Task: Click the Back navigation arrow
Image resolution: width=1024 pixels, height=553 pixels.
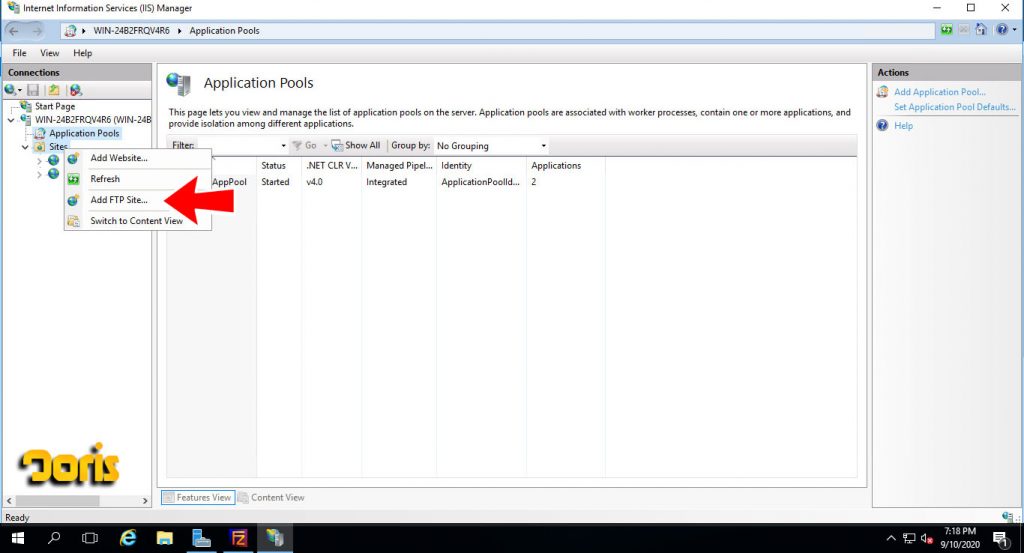Action: [x=14, y=31]
